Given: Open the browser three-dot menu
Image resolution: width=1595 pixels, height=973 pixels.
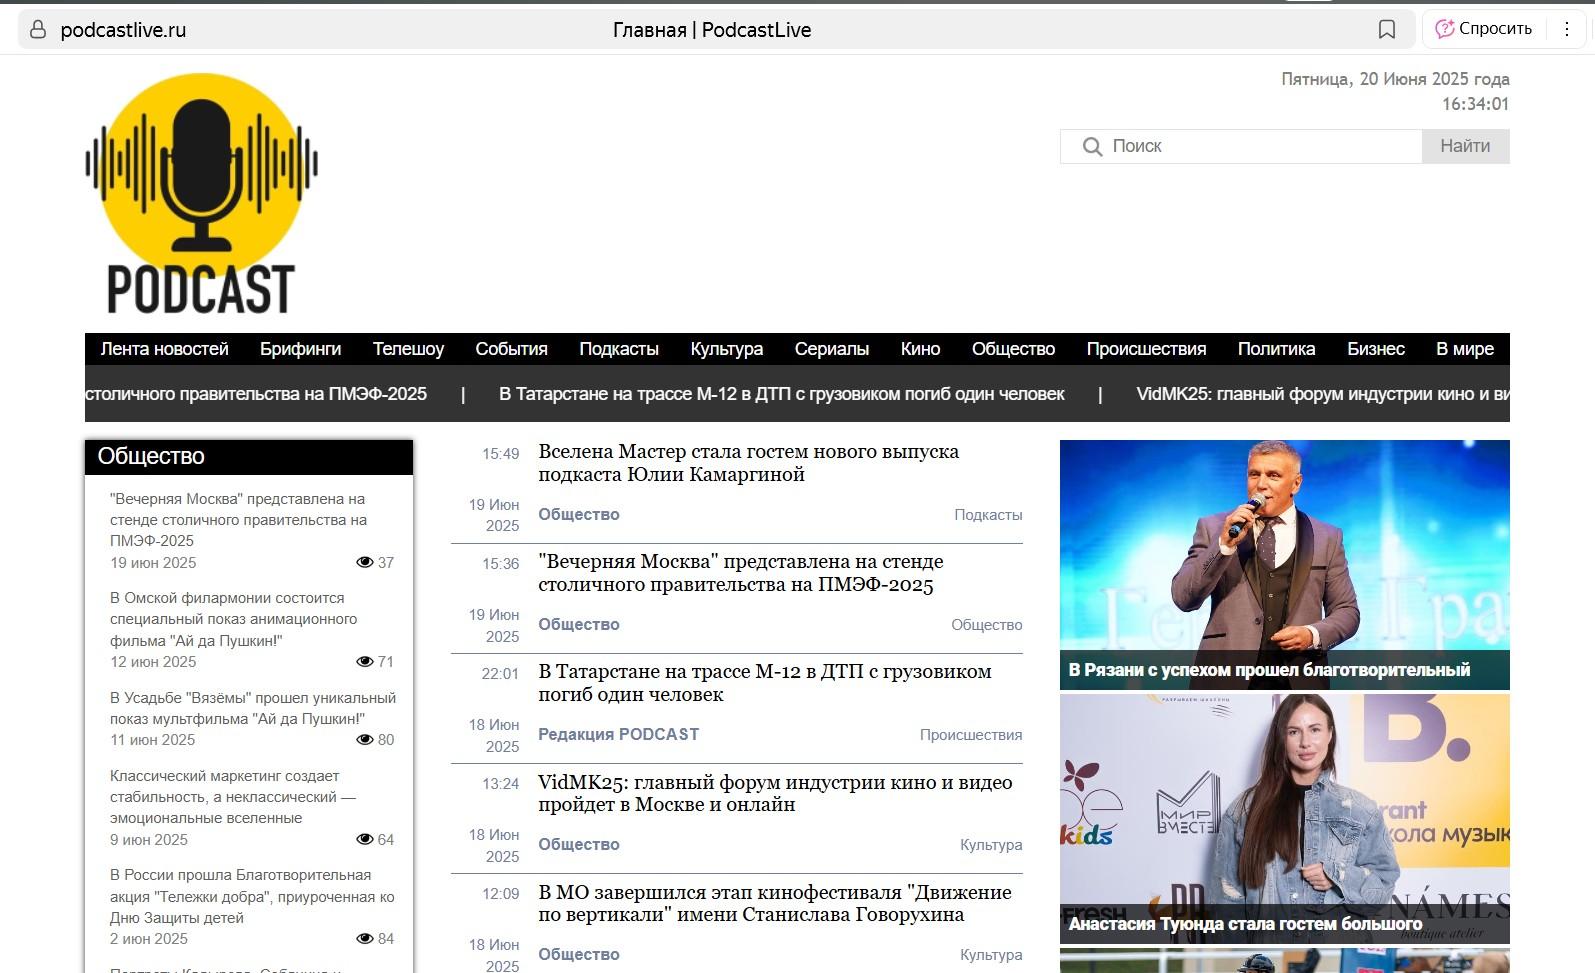Looking at the screenshot, I should (x=1567, y=29).
